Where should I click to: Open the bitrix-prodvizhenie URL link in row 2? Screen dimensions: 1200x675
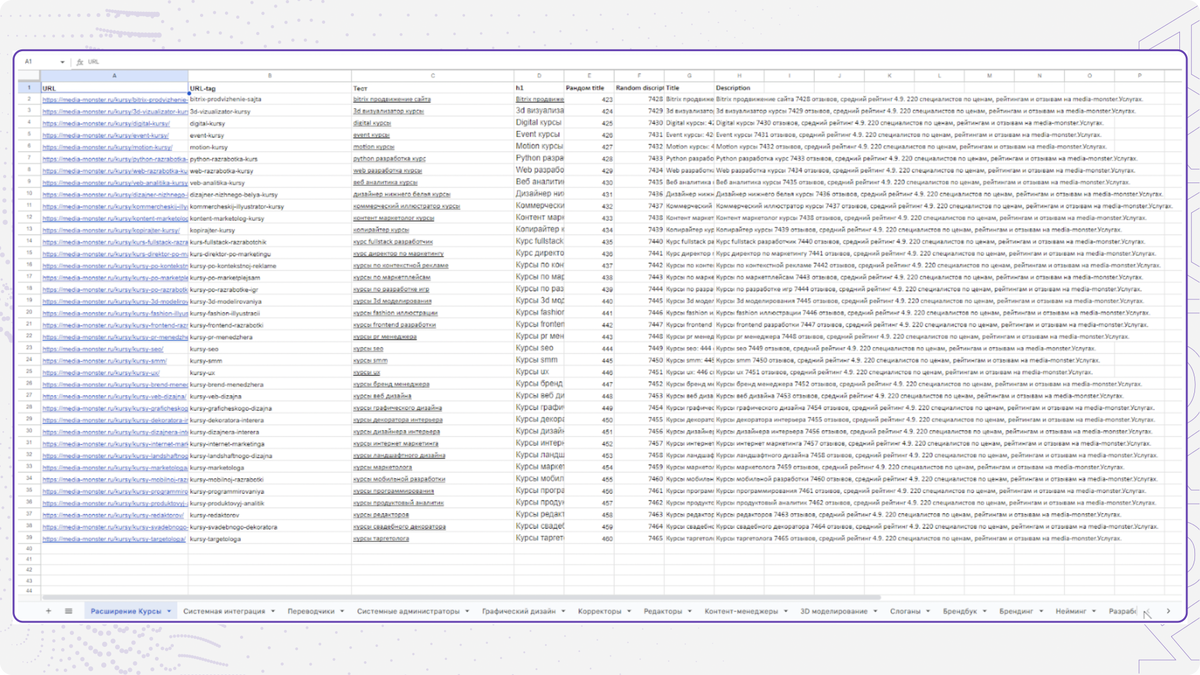click(115, 100)
